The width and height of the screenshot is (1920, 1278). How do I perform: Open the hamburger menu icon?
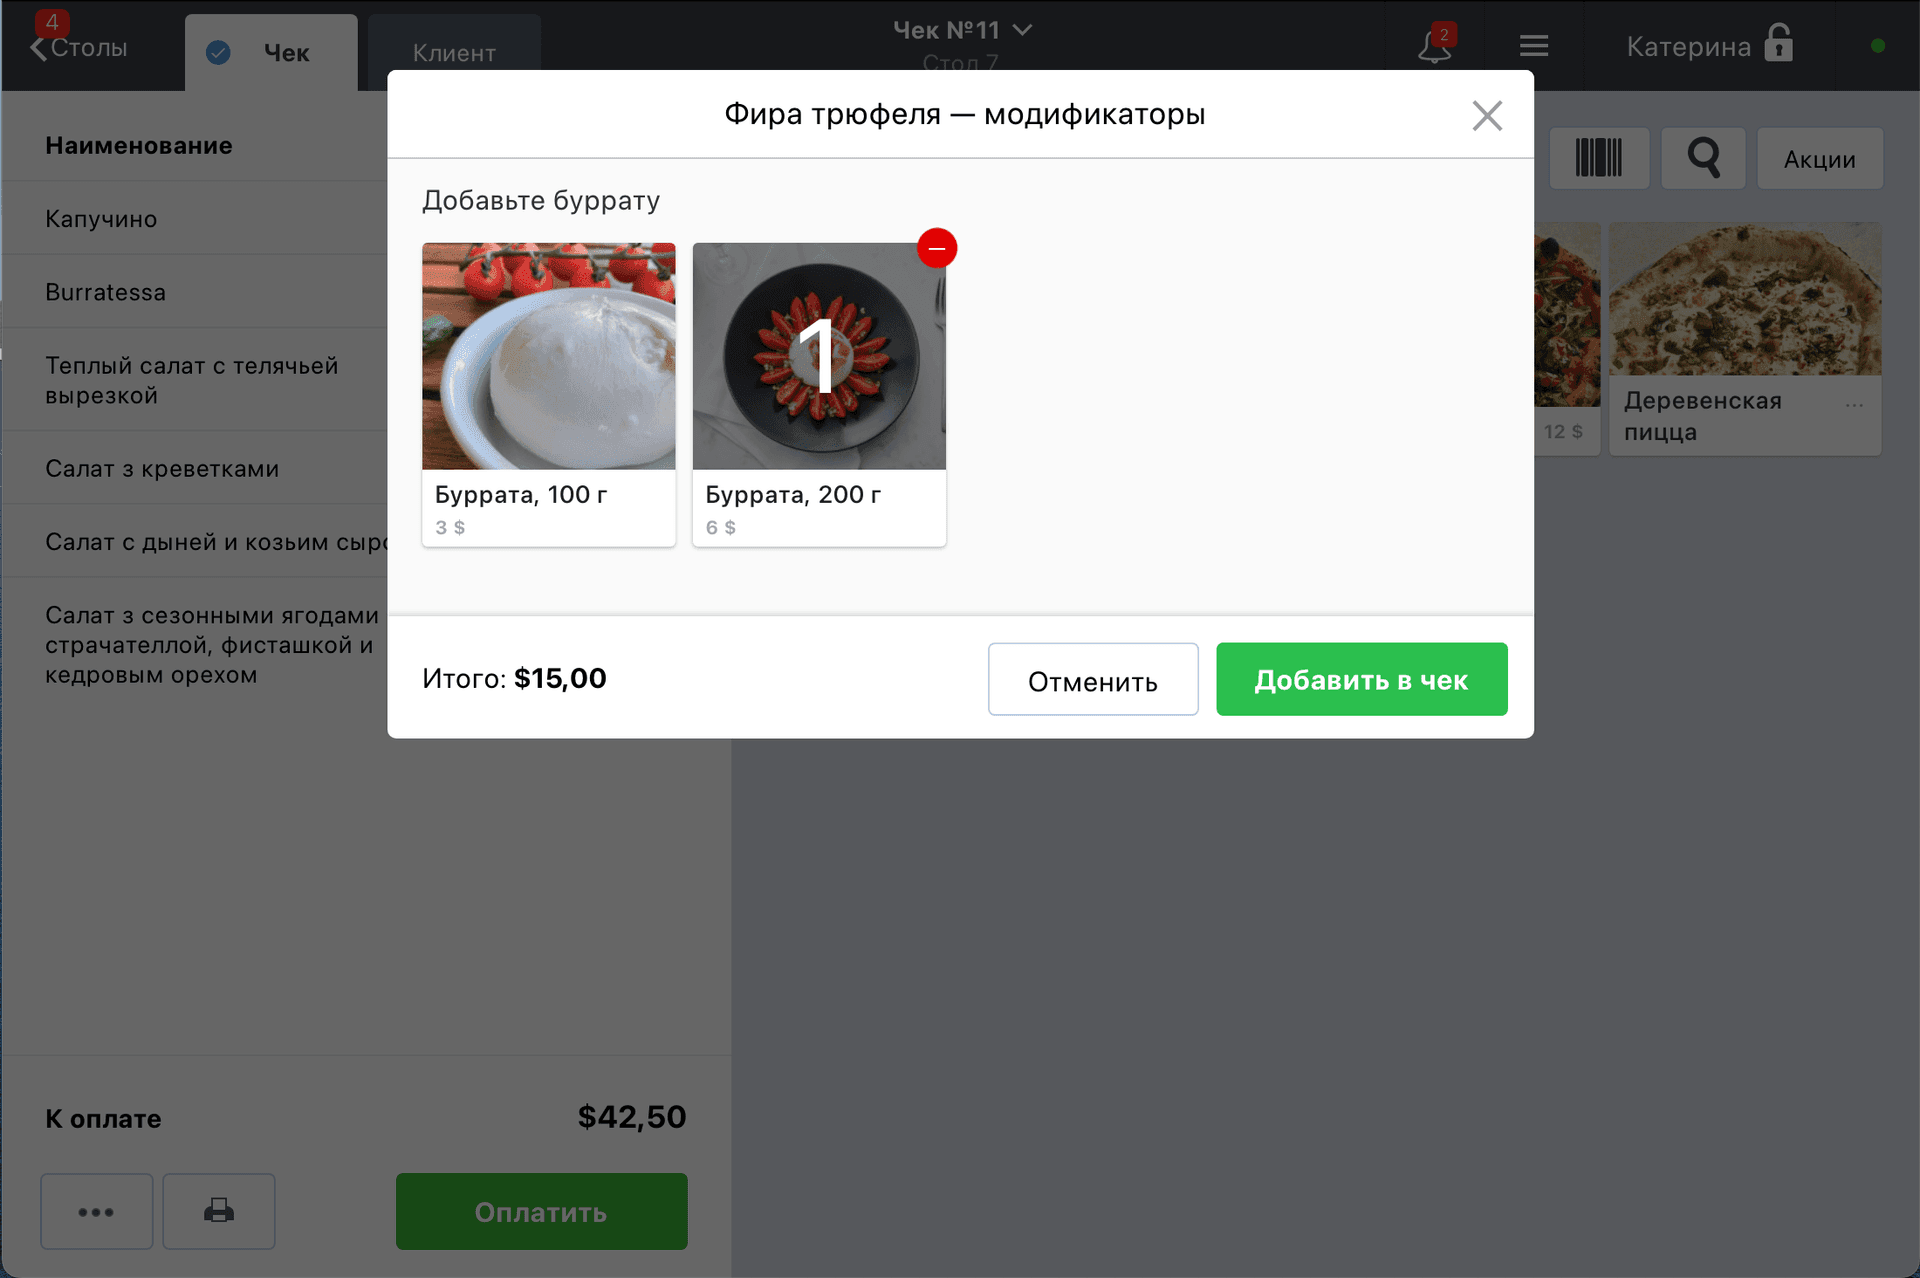tap(1533, 46)
